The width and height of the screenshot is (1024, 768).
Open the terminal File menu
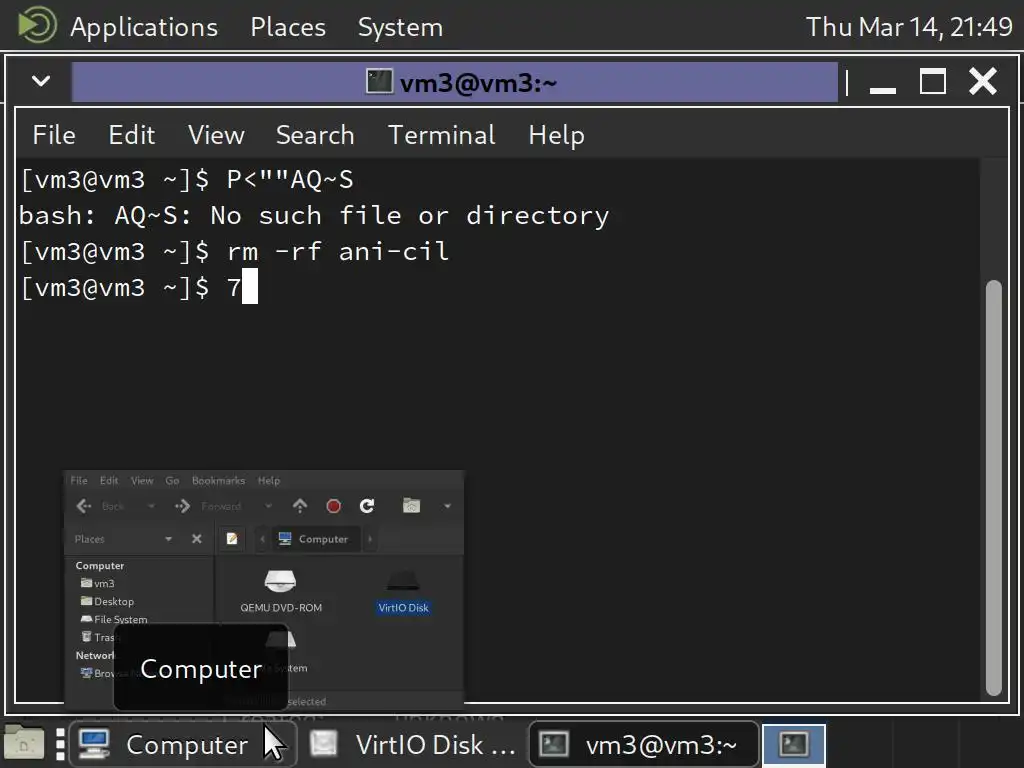[x=54, y=135]
